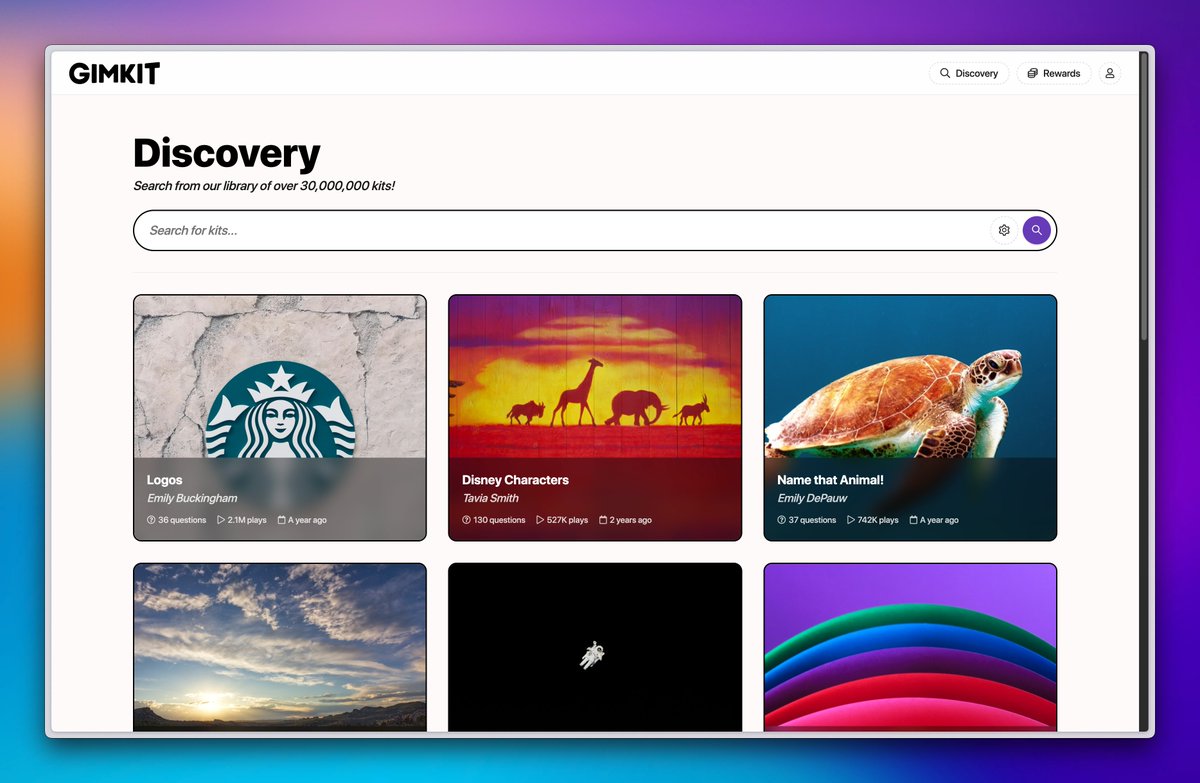Click the purple search button
This screenshot has height=783, width=1200.
tap(1037, 230)
